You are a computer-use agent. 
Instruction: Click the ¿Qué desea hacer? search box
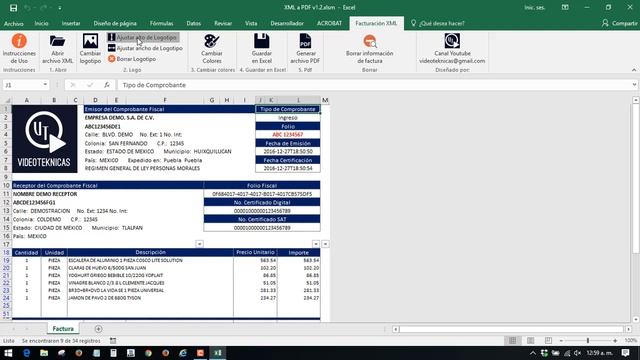(x=438, y=23)
